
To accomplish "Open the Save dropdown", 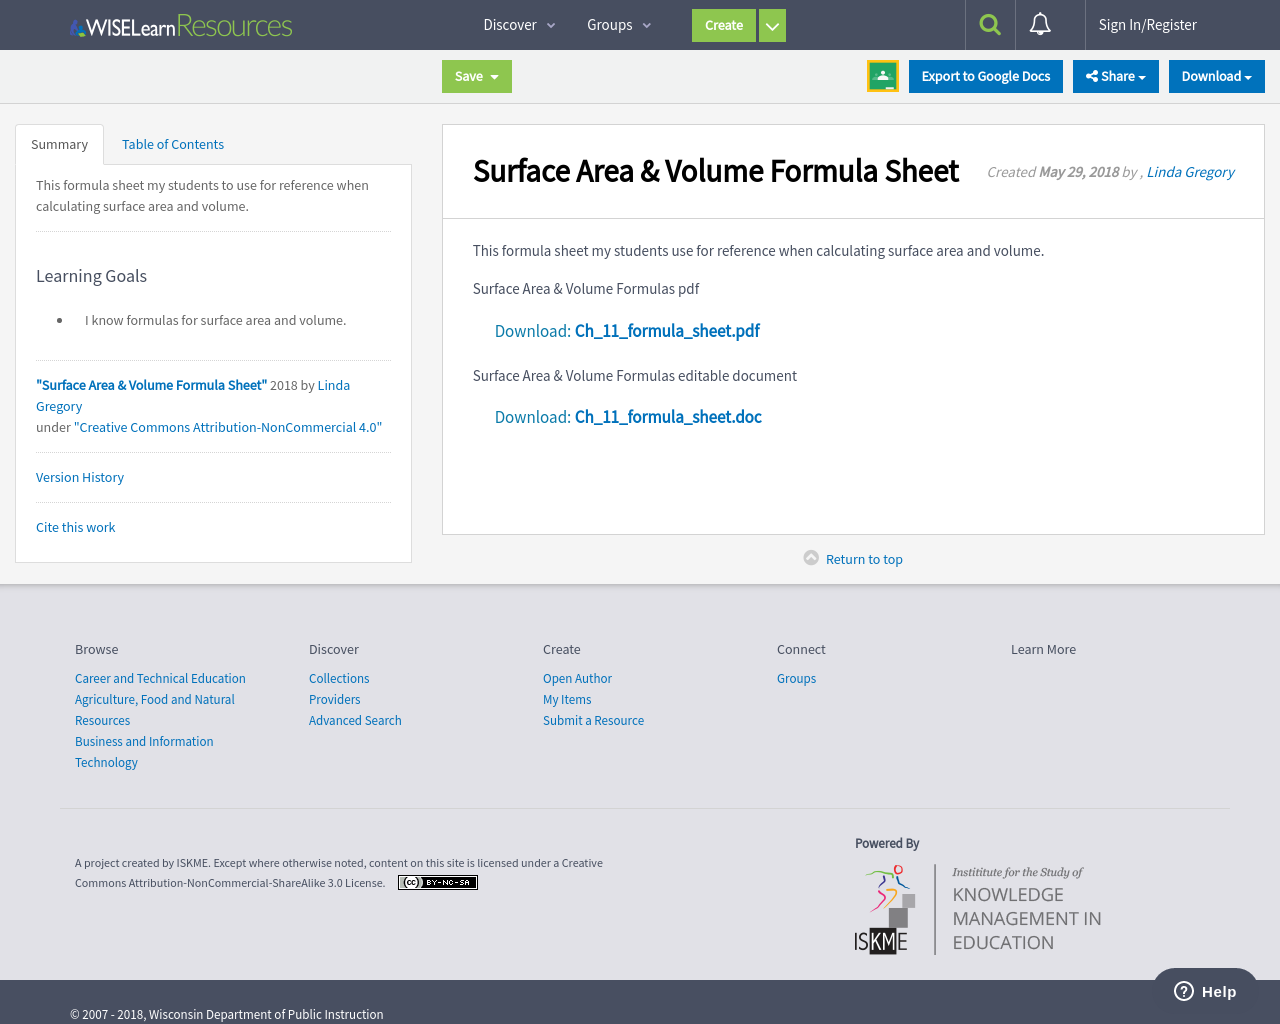I will [x=477, y=76].
